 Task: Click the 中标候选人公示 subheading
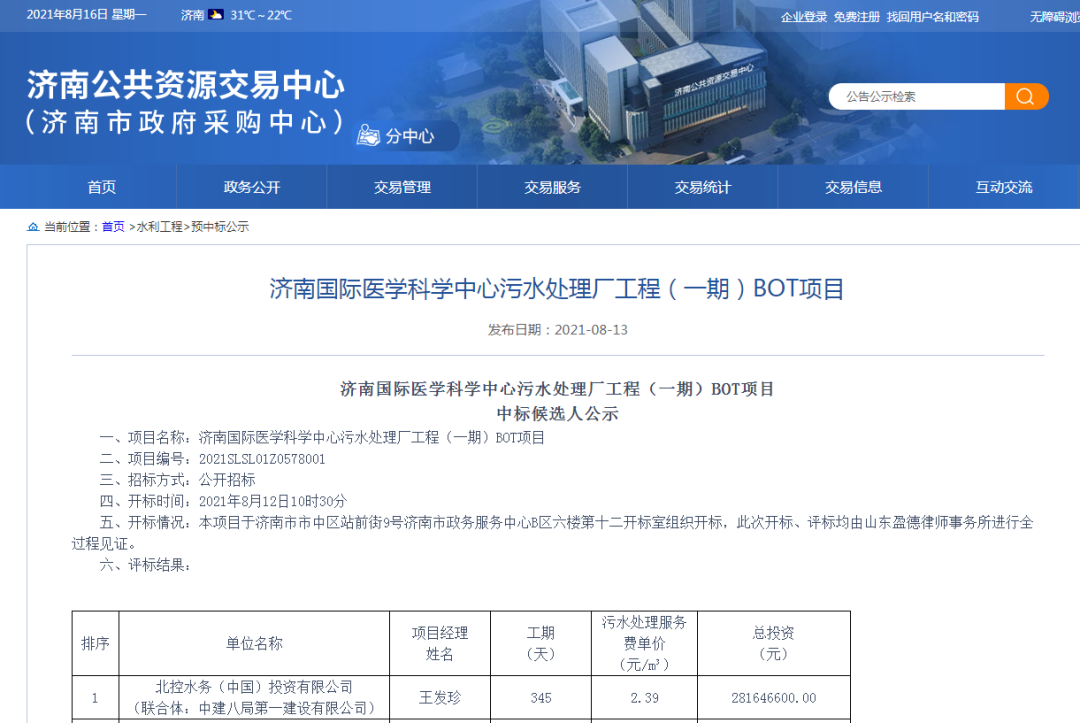click(x=557, y=414)
